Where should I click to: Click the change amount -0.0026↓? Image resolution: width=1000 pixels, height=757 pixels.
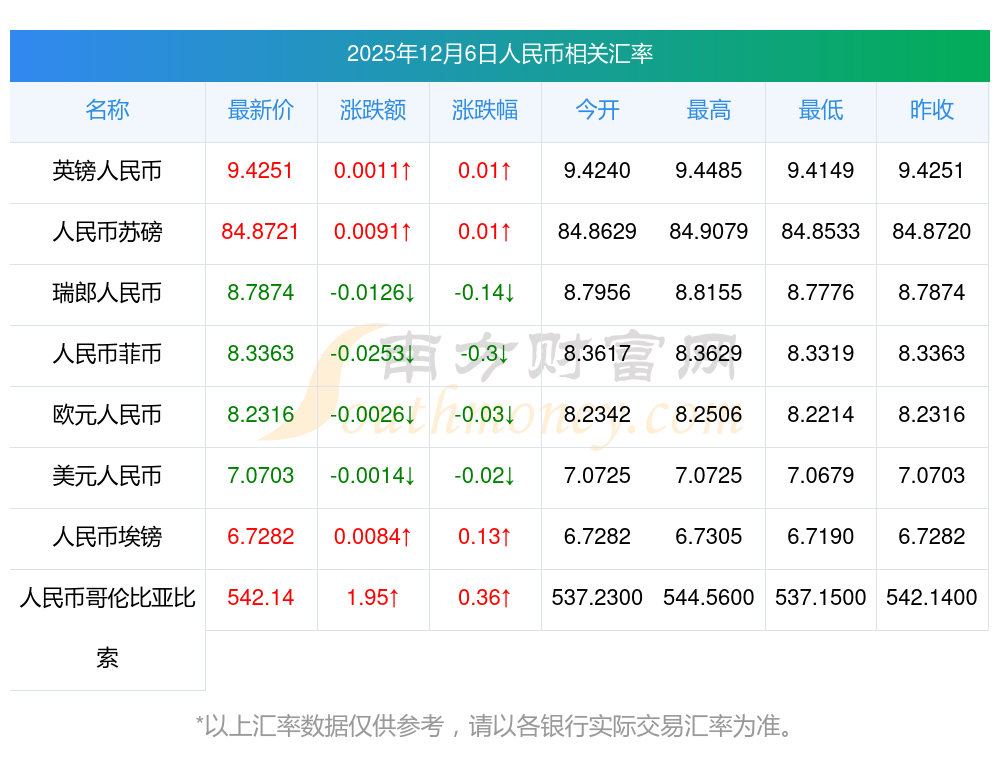tap(372, 415)
